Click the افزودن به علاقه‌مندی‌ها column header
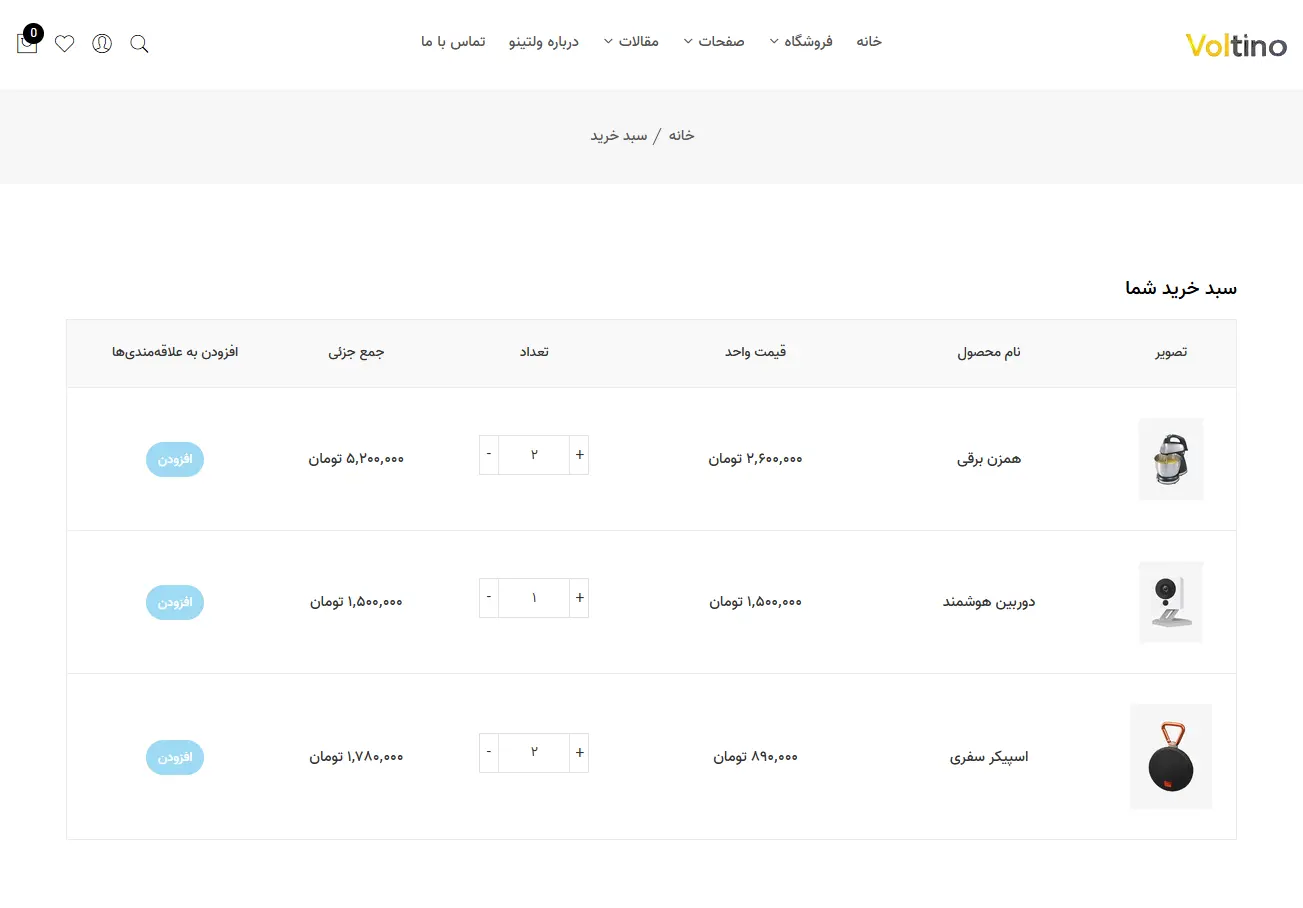 click(x=175, y=352)
